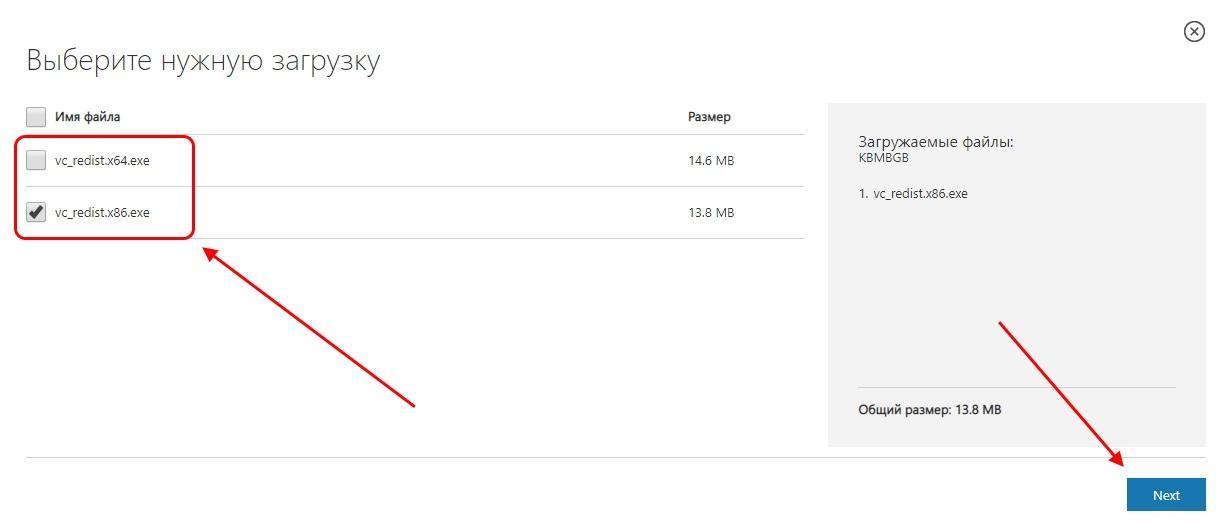Screen dimensions: 1225x530
Task: Click the circled X icon at top right
Action: pos(1194,32)
